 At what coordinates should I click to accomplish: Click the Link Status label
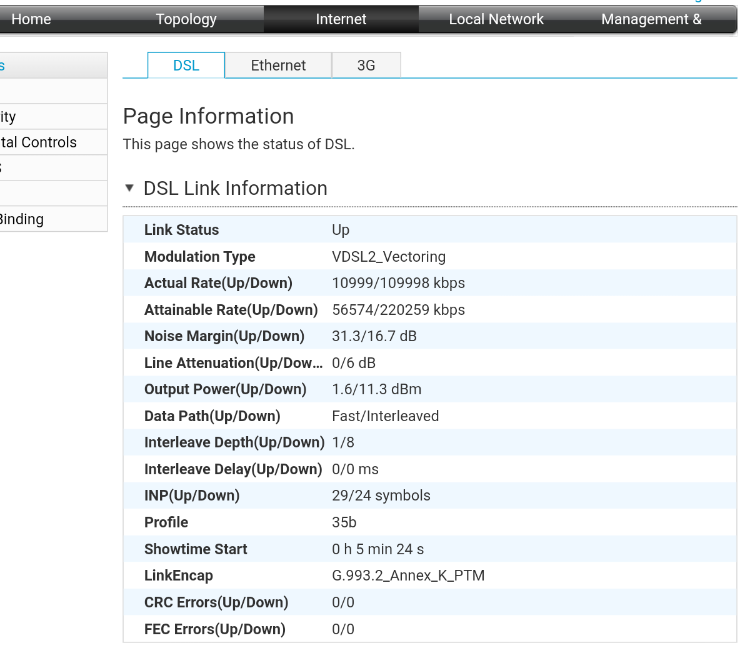(x=181, y=230)
